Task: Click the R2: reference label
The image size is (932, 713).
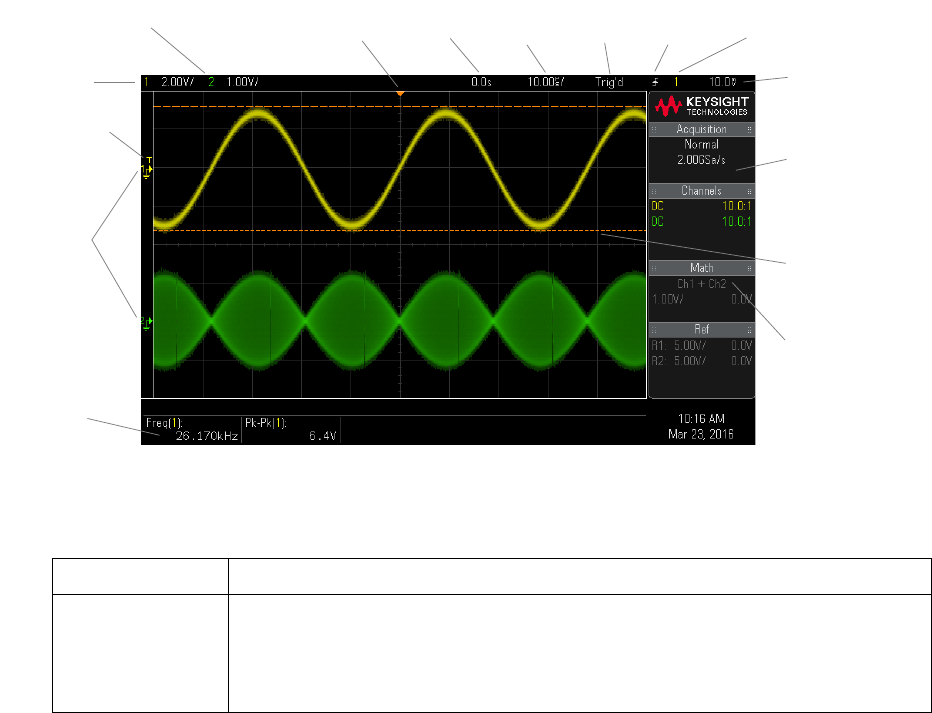Action: coord(659,361)
